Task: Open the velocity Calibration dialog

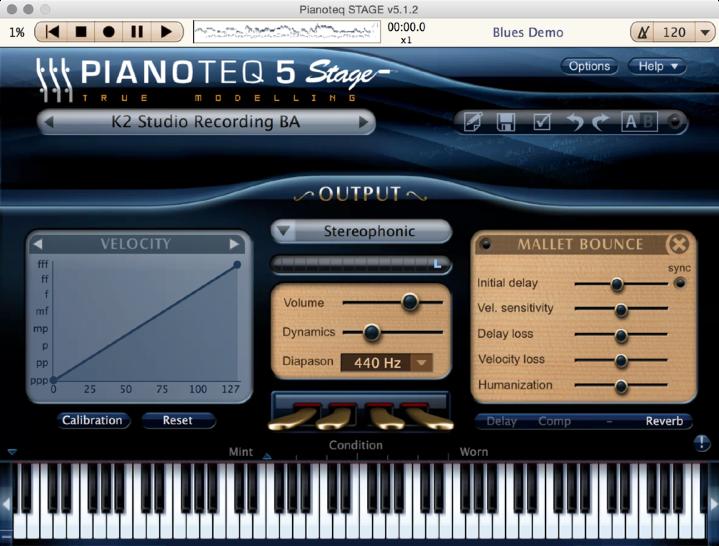Action: [x=92, y=420]
